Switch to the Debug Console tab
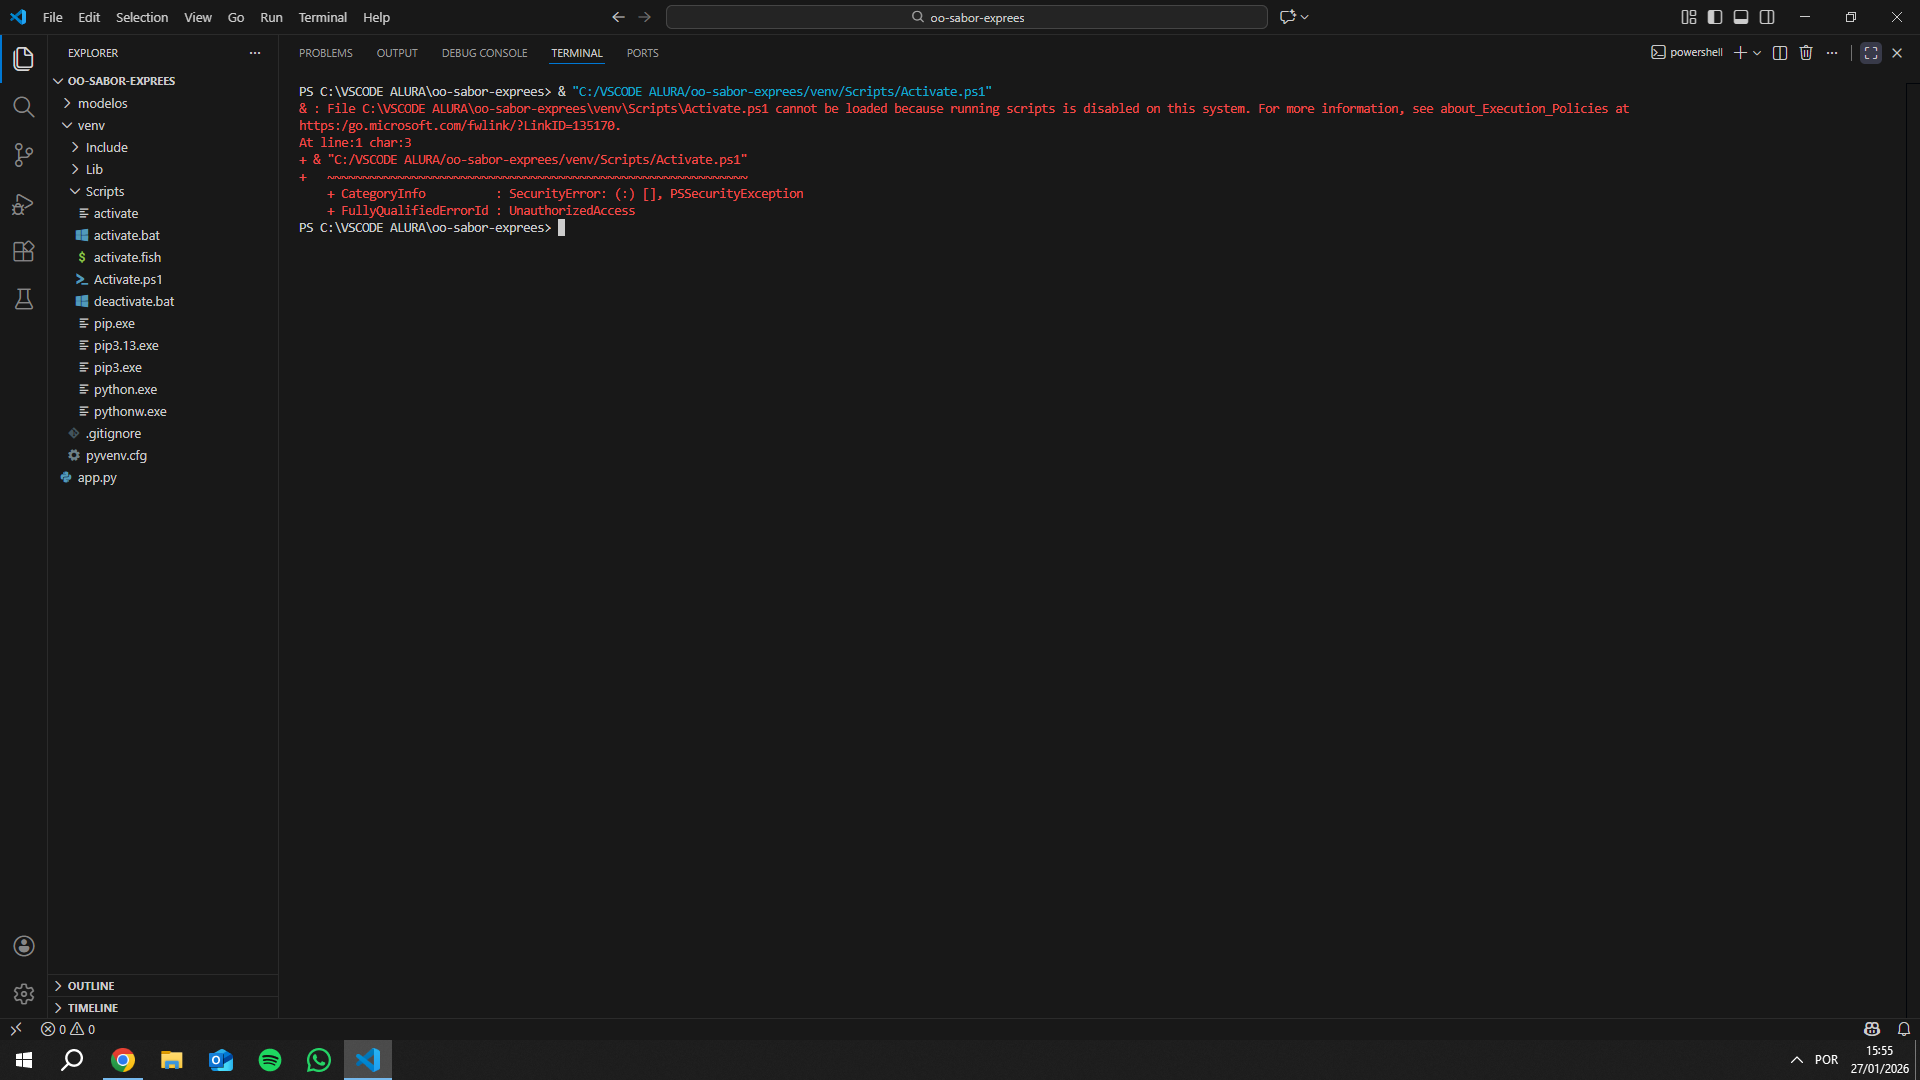Screen dimensions: 1920x1080 coord(484,53)
